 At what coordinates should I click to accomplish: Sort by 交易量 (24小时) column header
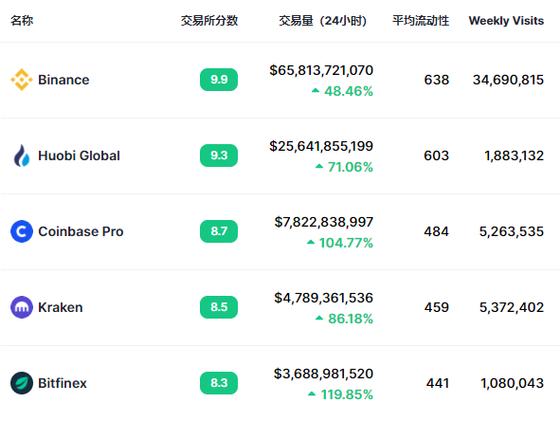tap(322, 20)
